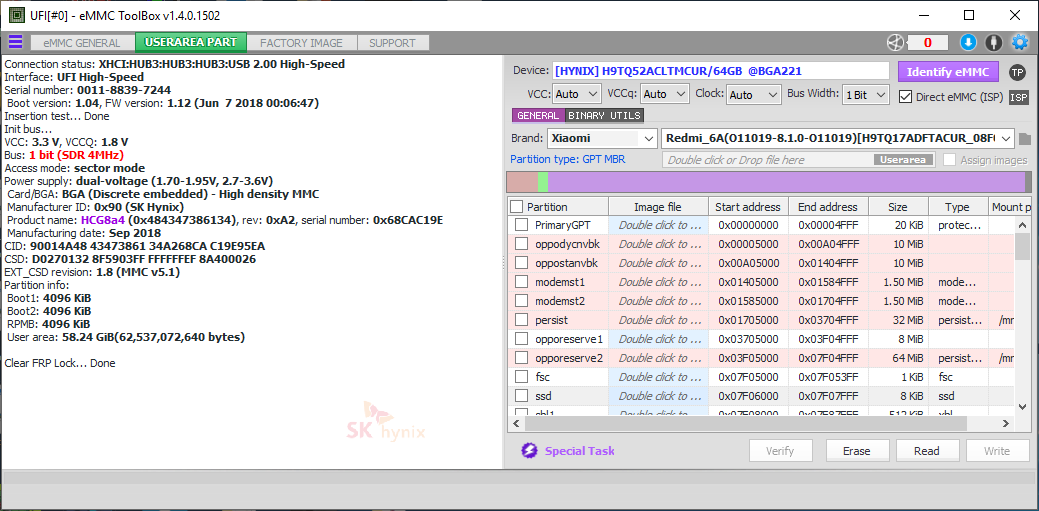Click the Device name field
The height and width of the screenshot is (511, 1039).
click(x=720, y=71)
